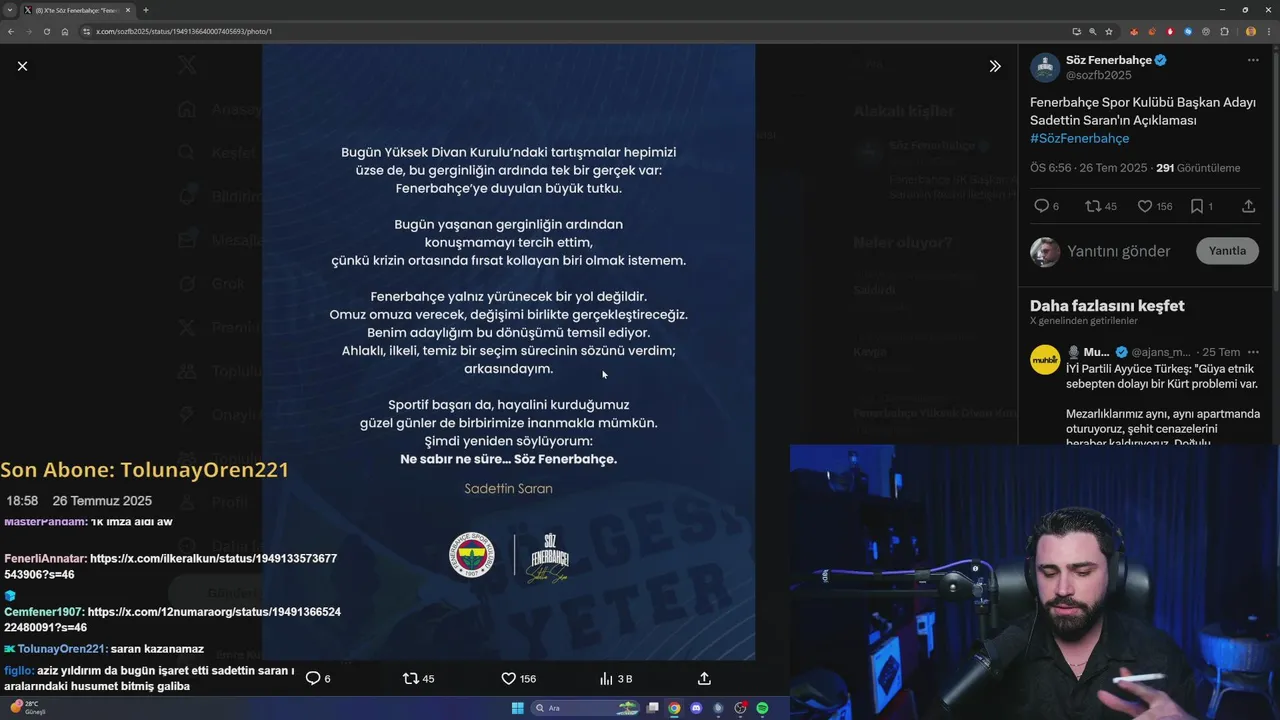Open Spotify from the taskbar
Screen dimensions: 1280x720
coord(762,708)
